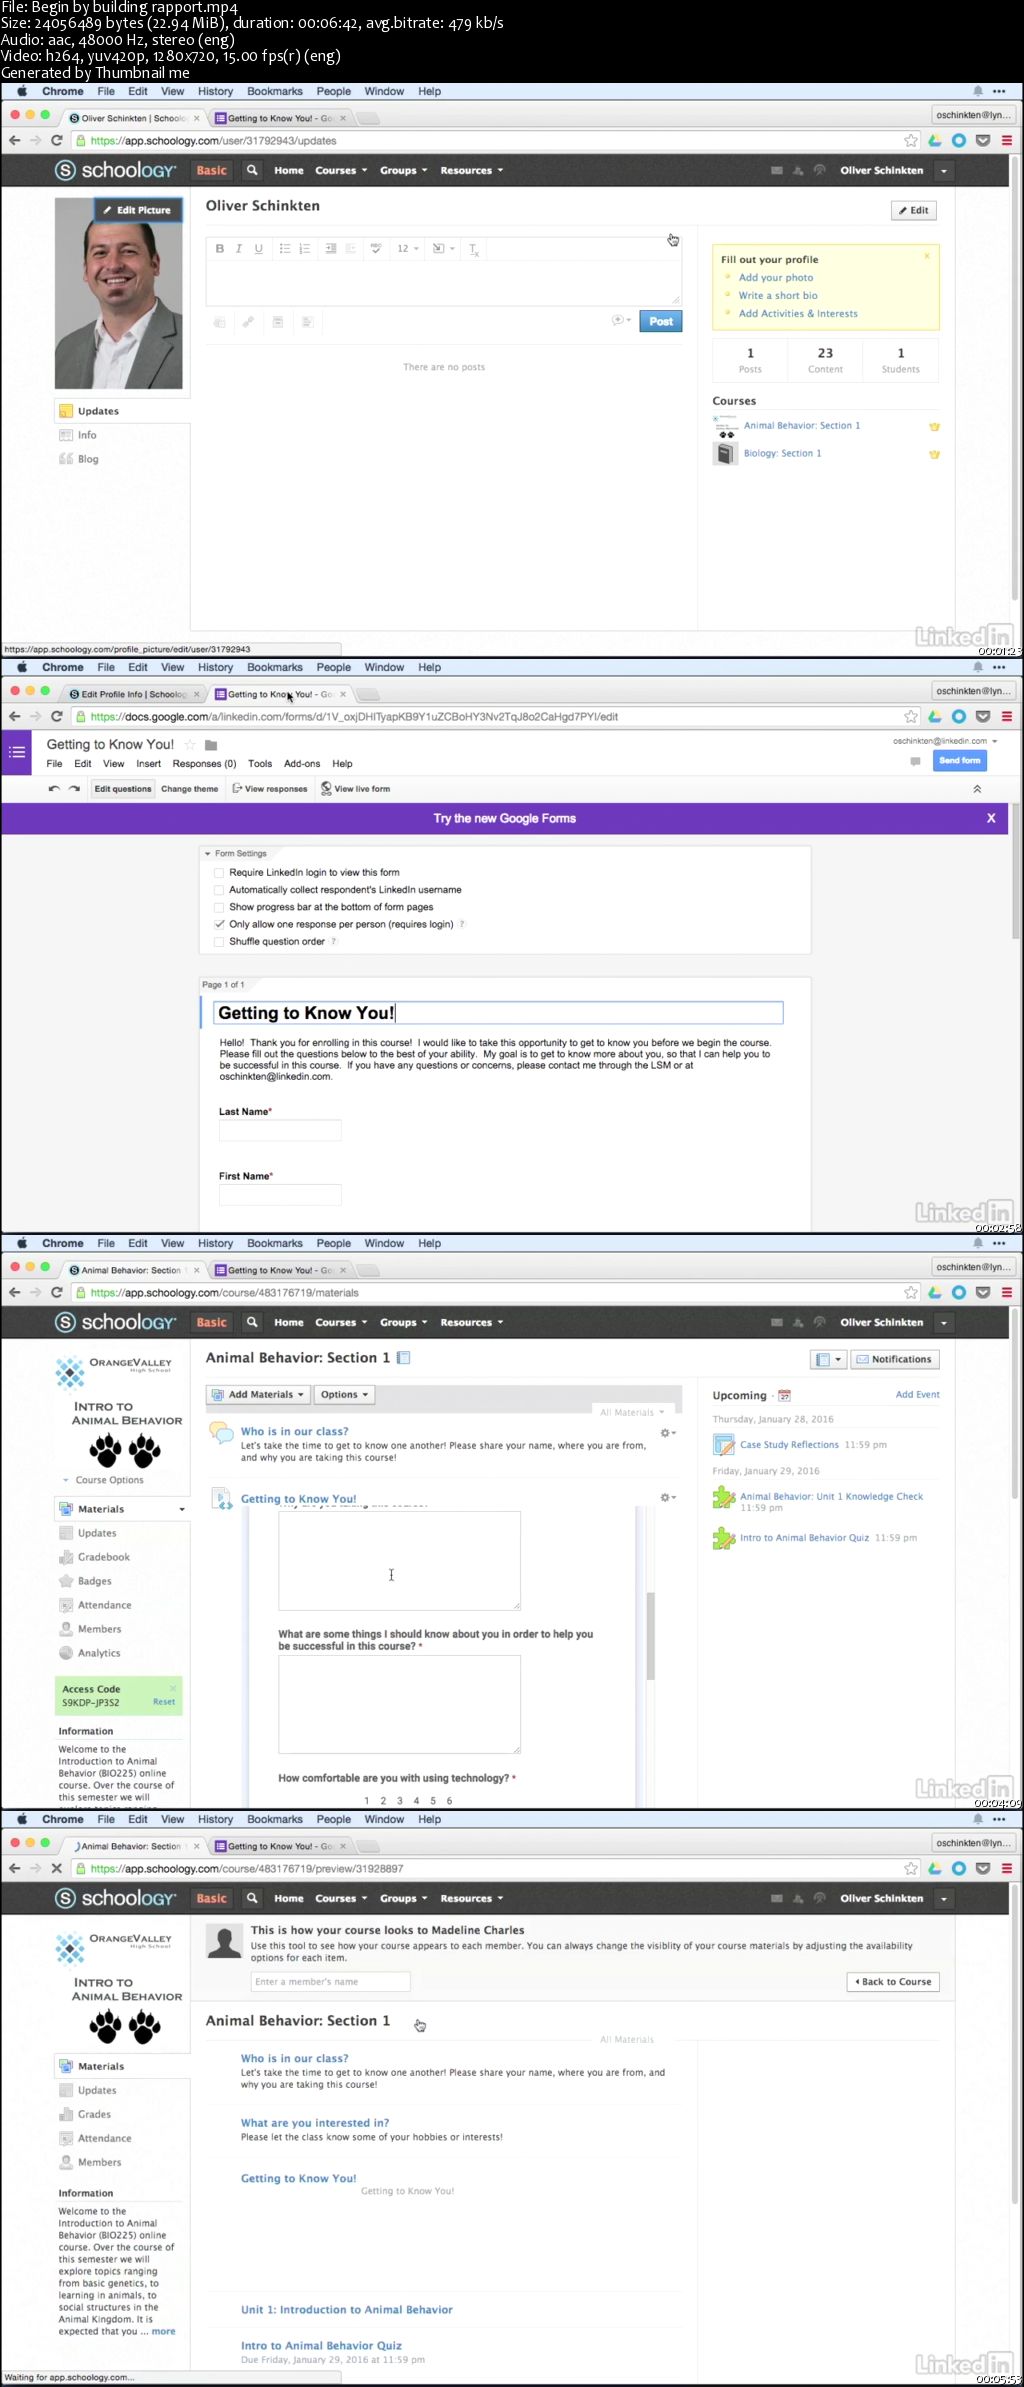
Task: Open the Responses (0) menu
Action: pos(204,764)
